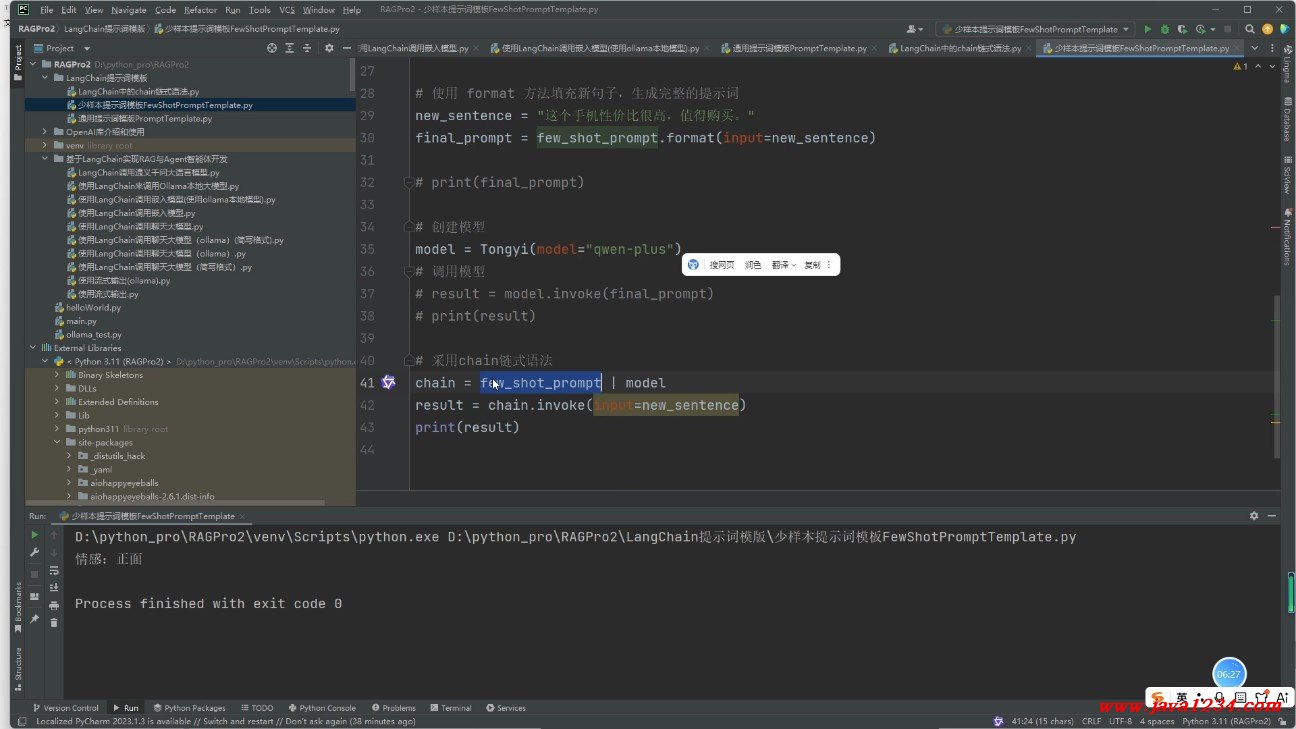Click the print icon in Run panel
Viewport: 1296px width, 729px height.
54,605
